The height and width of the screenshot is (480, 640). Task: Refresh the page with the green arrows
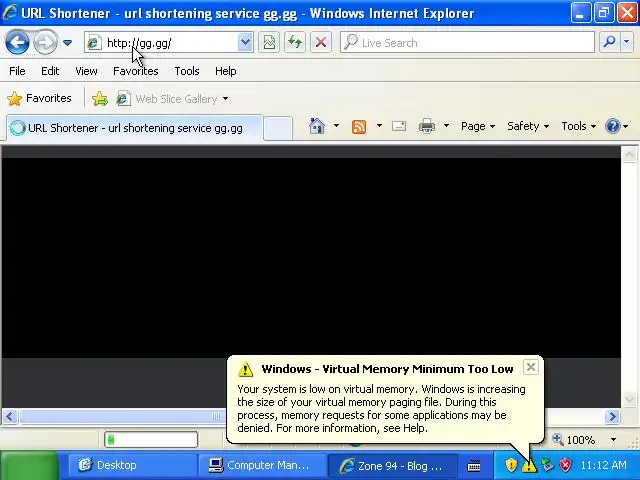[x=295, y=42]
